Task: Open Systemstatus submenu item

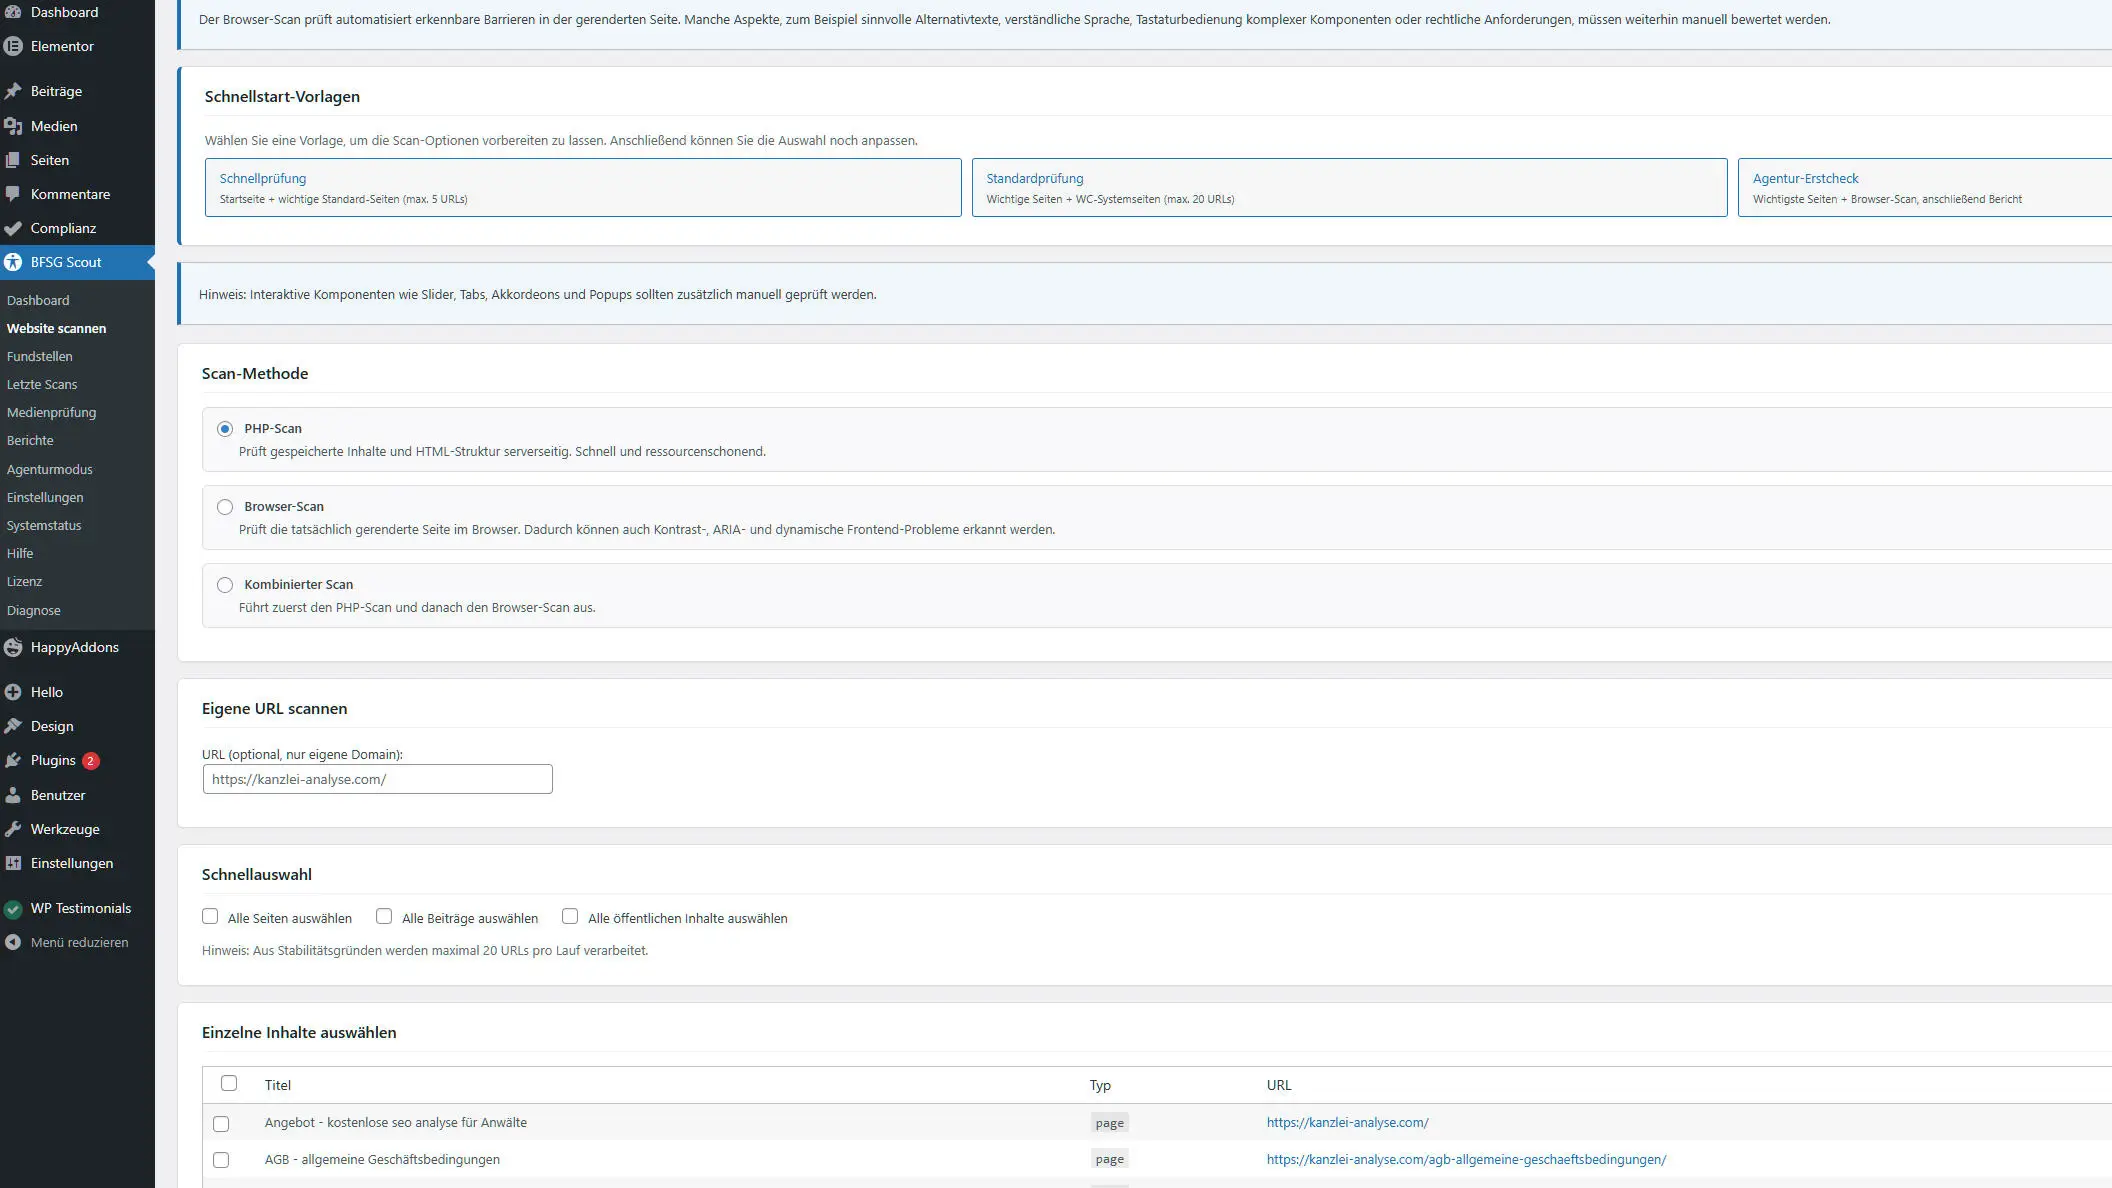Action: pos(44,525)
